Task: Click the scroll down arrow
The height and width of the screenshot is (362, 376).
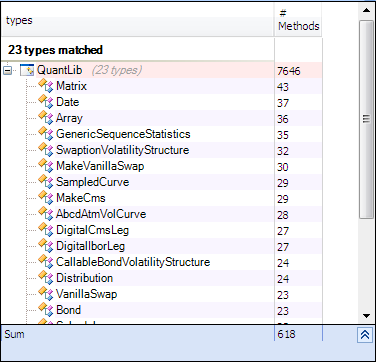Action: pos(366,316)
